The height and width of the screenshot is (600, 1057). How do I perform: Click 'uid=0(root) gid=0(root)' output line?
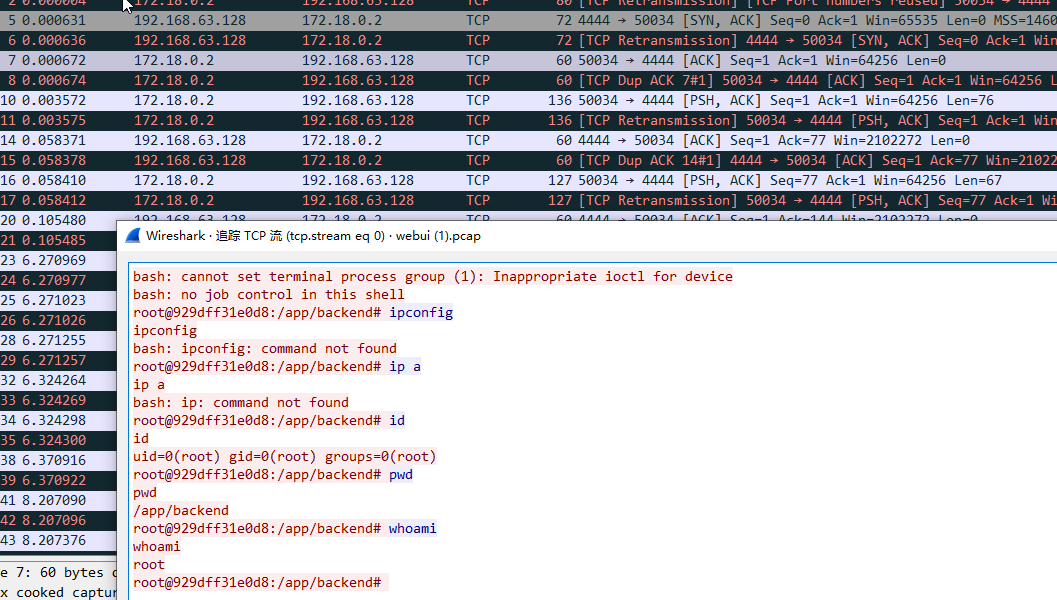click(x=284, y=456)
